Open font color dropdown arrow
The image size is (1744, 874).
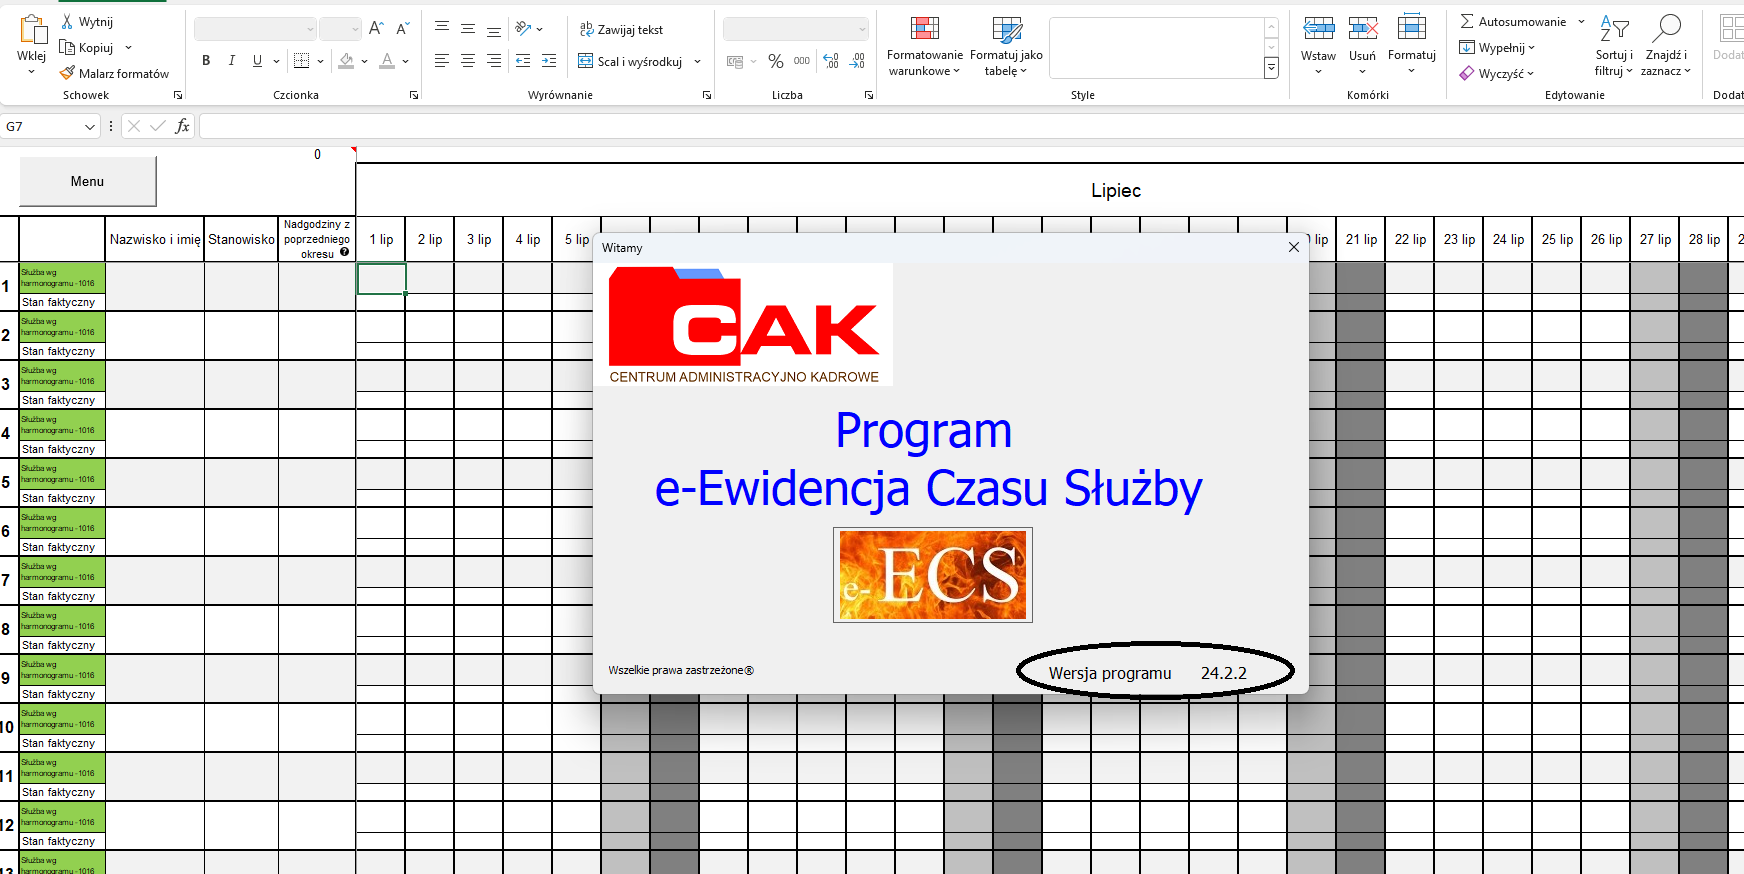(406, 61)
